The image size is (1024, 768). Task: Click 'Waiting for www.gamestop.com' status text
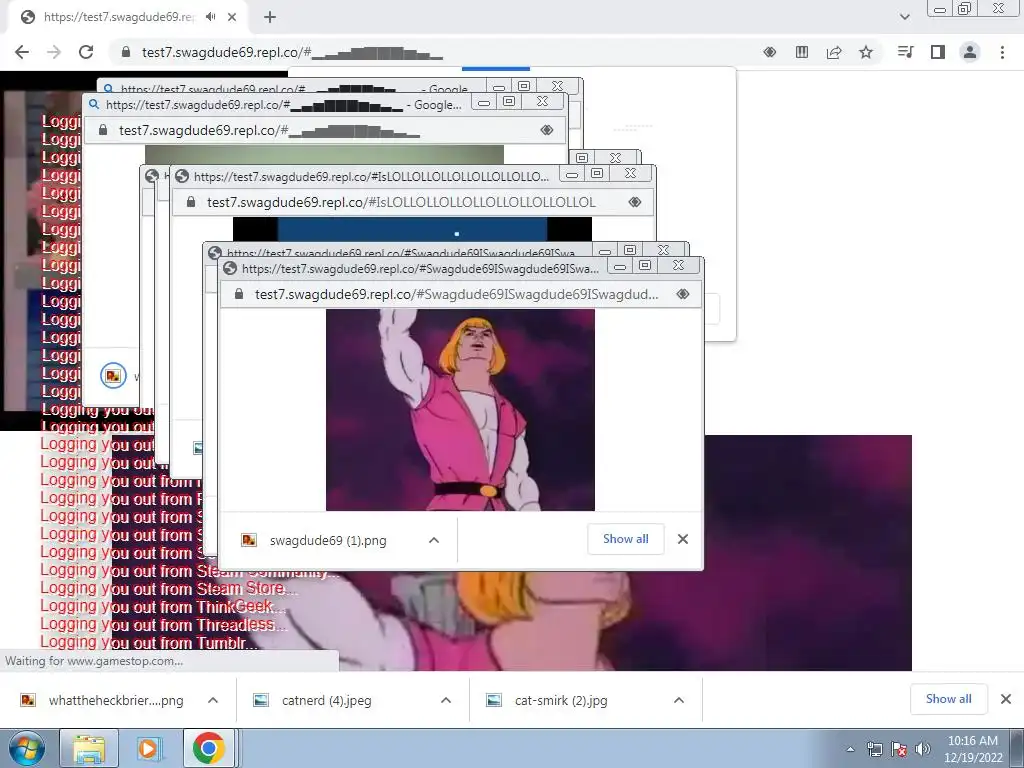94,661
